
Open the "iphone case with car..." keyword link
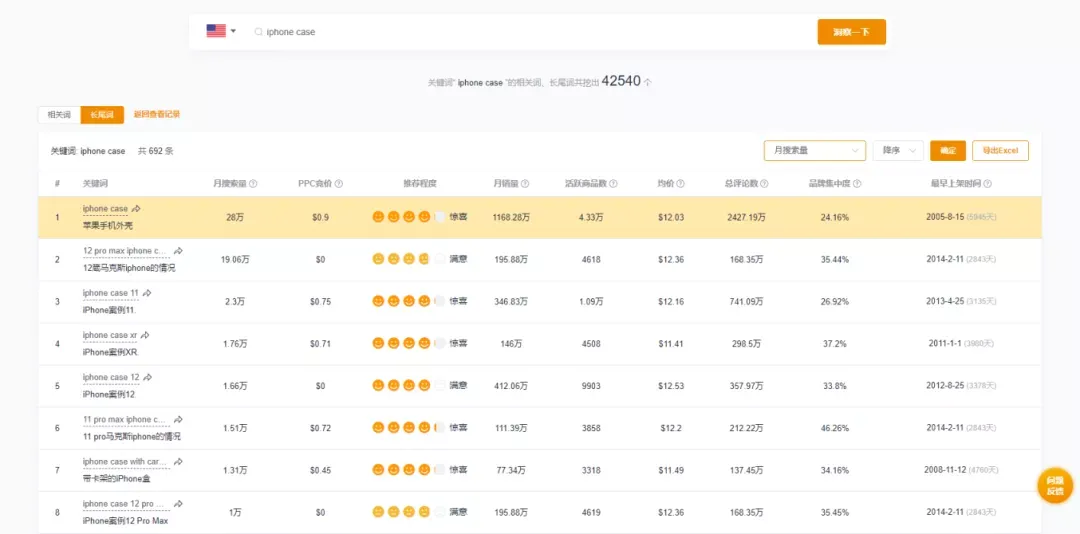(125, 461)
